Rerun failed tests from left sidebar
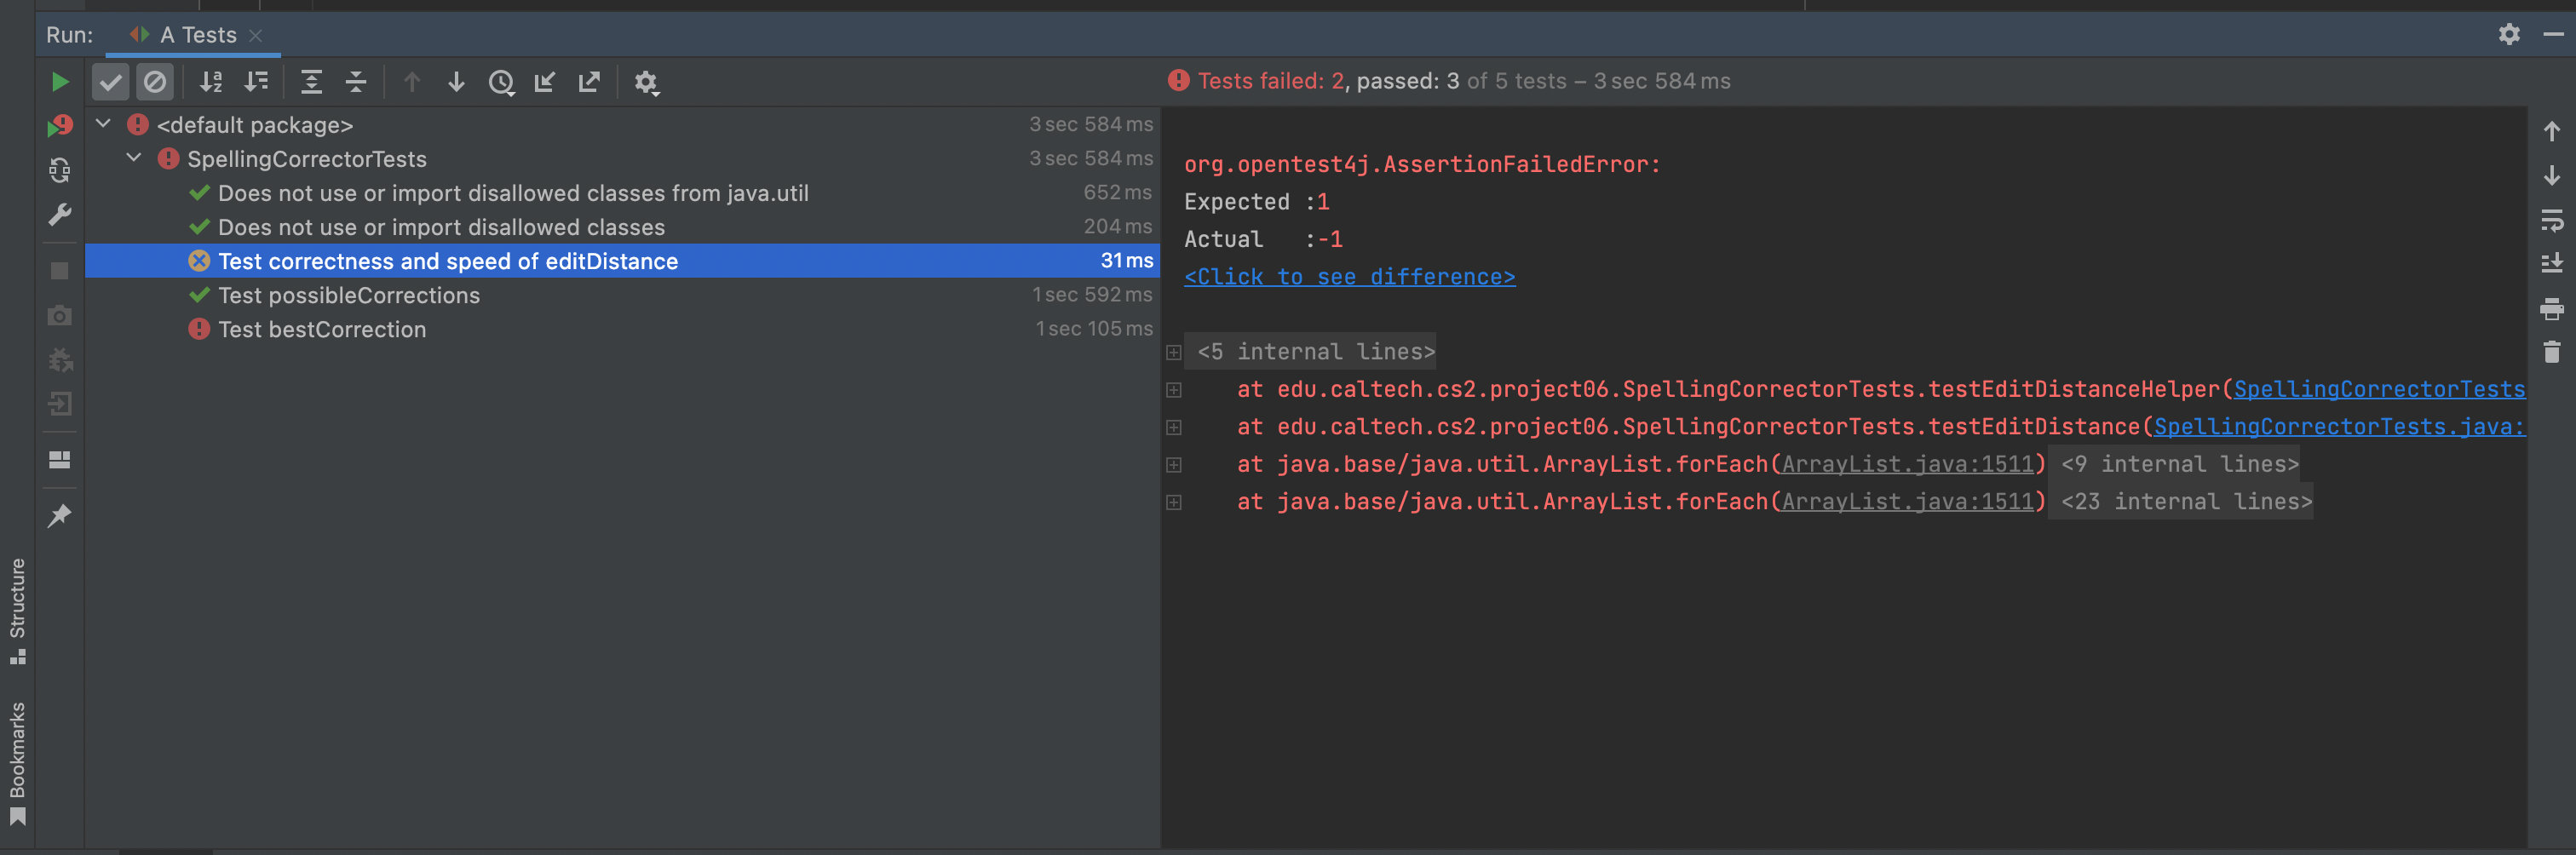Viewport: 2576px width, 855px height. click(60, 126)
